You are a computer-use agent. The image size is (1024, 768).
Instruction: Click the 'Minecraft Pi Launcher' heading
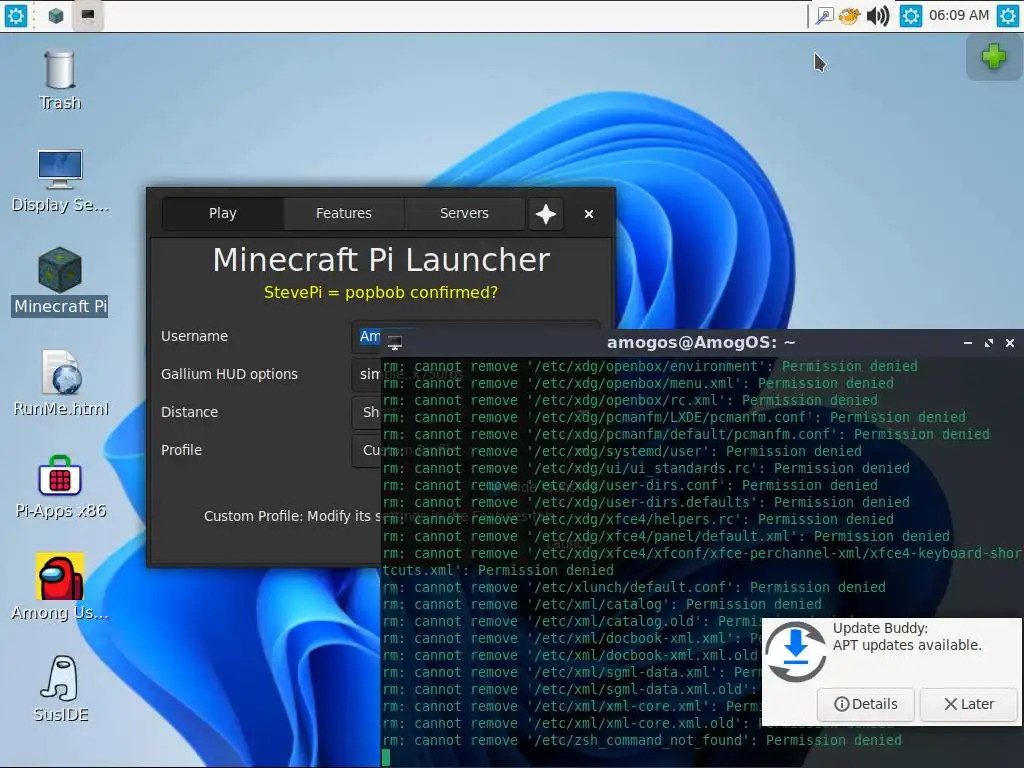[x=381, y=260]
